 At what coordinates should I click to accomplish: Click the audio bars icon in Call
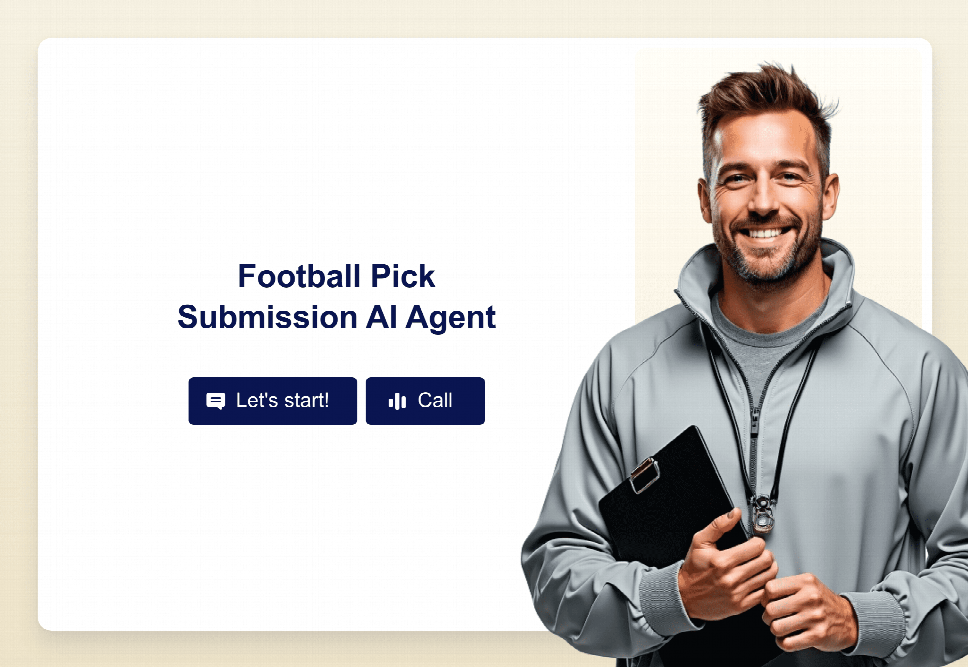[x=397, y=401]
